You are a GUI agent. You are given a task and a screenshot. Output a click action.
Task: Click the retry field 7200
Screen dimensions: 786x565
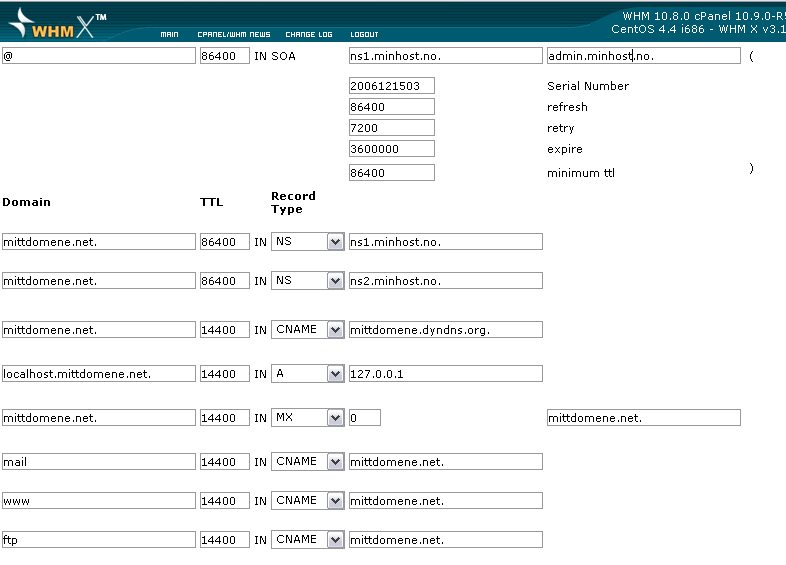pyautogui.click(x=392, y=128)
